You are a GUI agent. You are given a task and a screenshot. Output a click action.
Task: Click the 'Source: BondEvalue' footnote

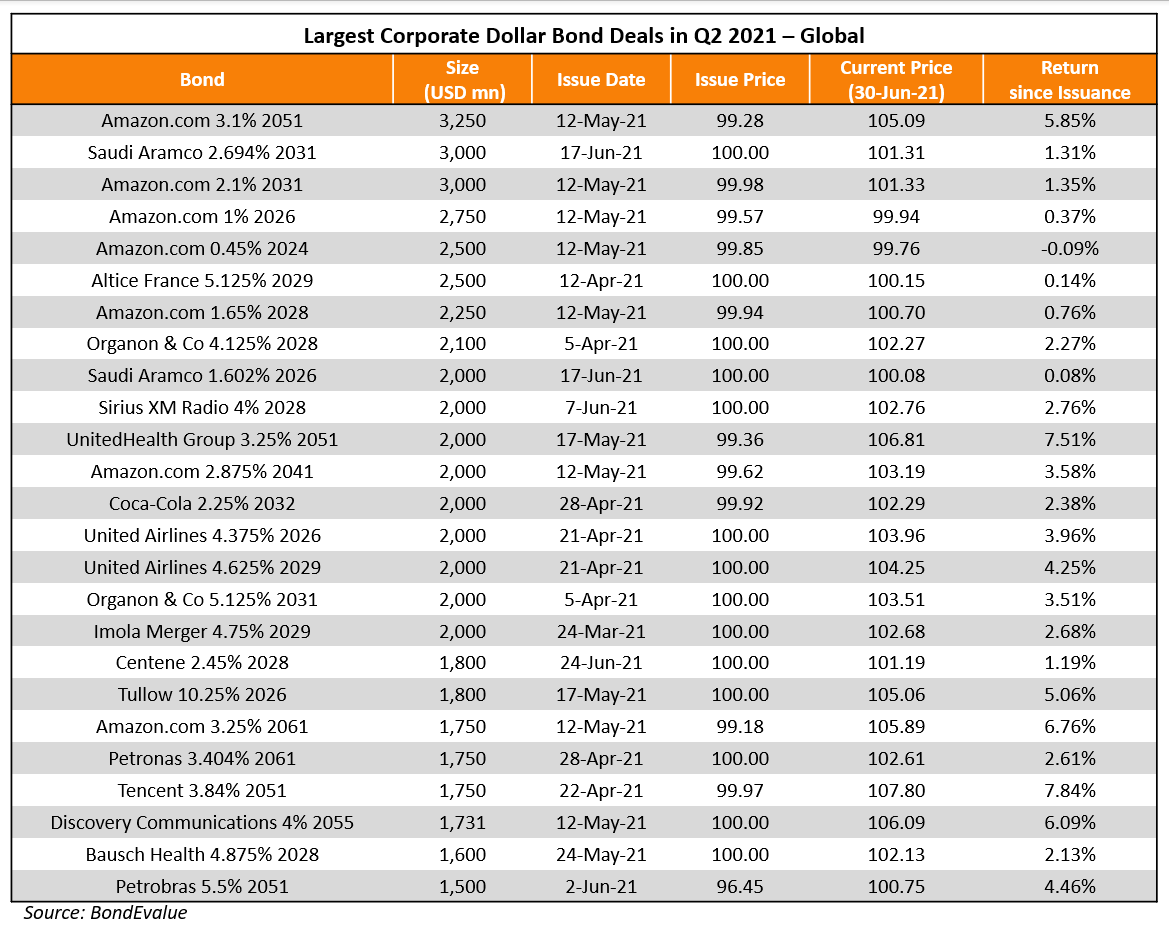pos(105,913)
